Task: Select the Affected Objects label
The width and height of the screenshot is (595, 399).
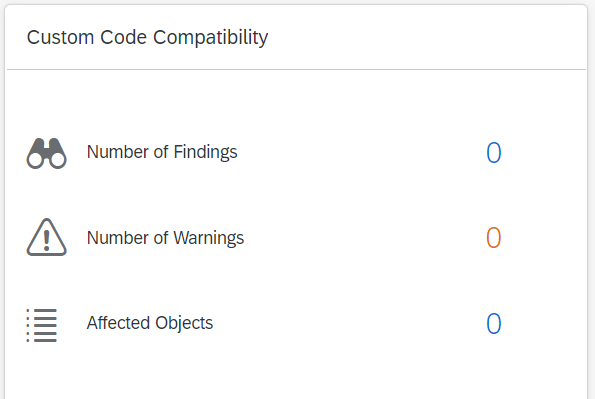Action: tap(150, 323)
